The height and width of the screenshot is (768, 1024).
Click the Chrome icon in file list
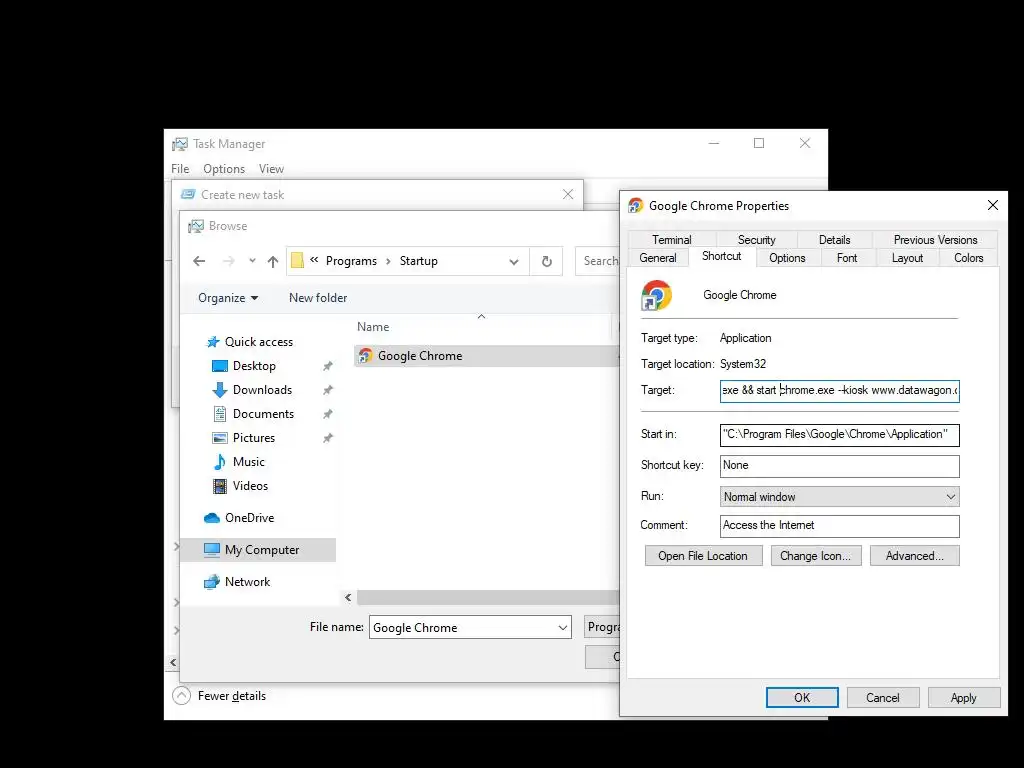click(366, 356)
